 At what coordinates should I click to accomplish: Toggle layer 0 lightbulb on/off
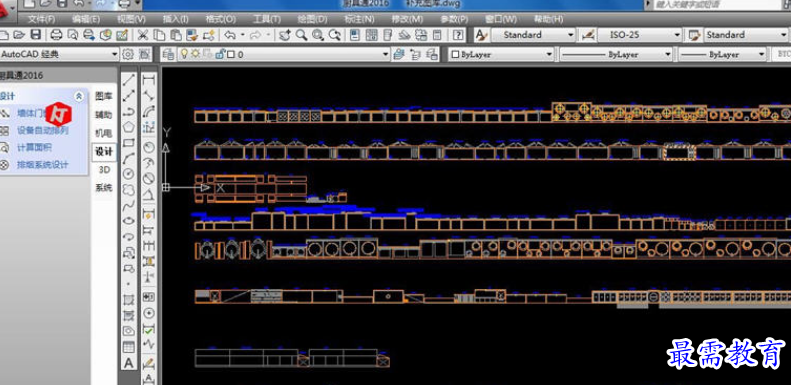[x=185, y=54]
